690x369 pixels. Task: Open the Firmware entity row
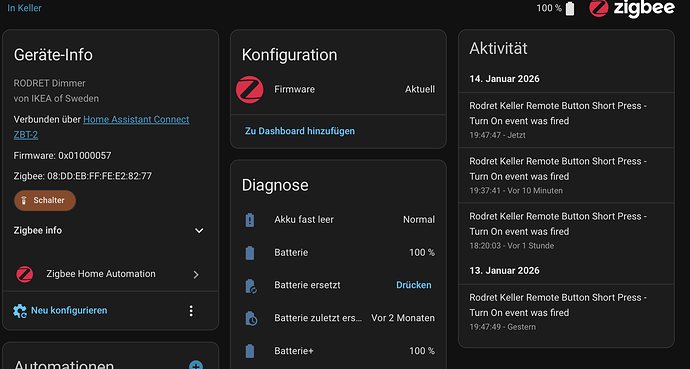[x=338, y=89]
